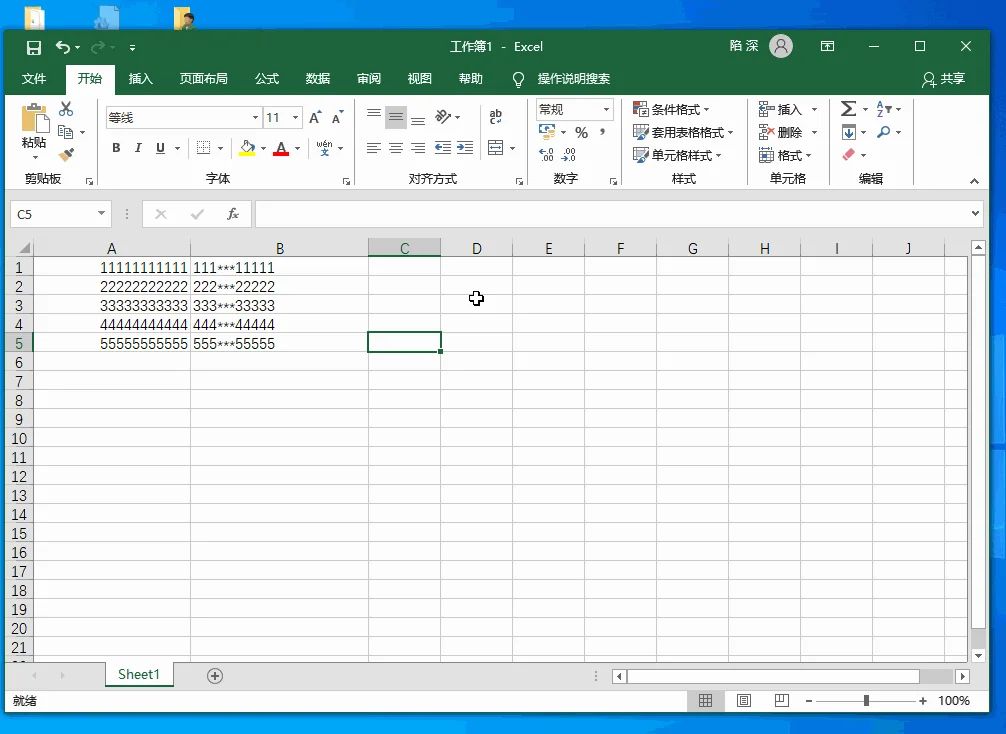
Task: Click the Clear eraser icon
Action: click(848, 155)
